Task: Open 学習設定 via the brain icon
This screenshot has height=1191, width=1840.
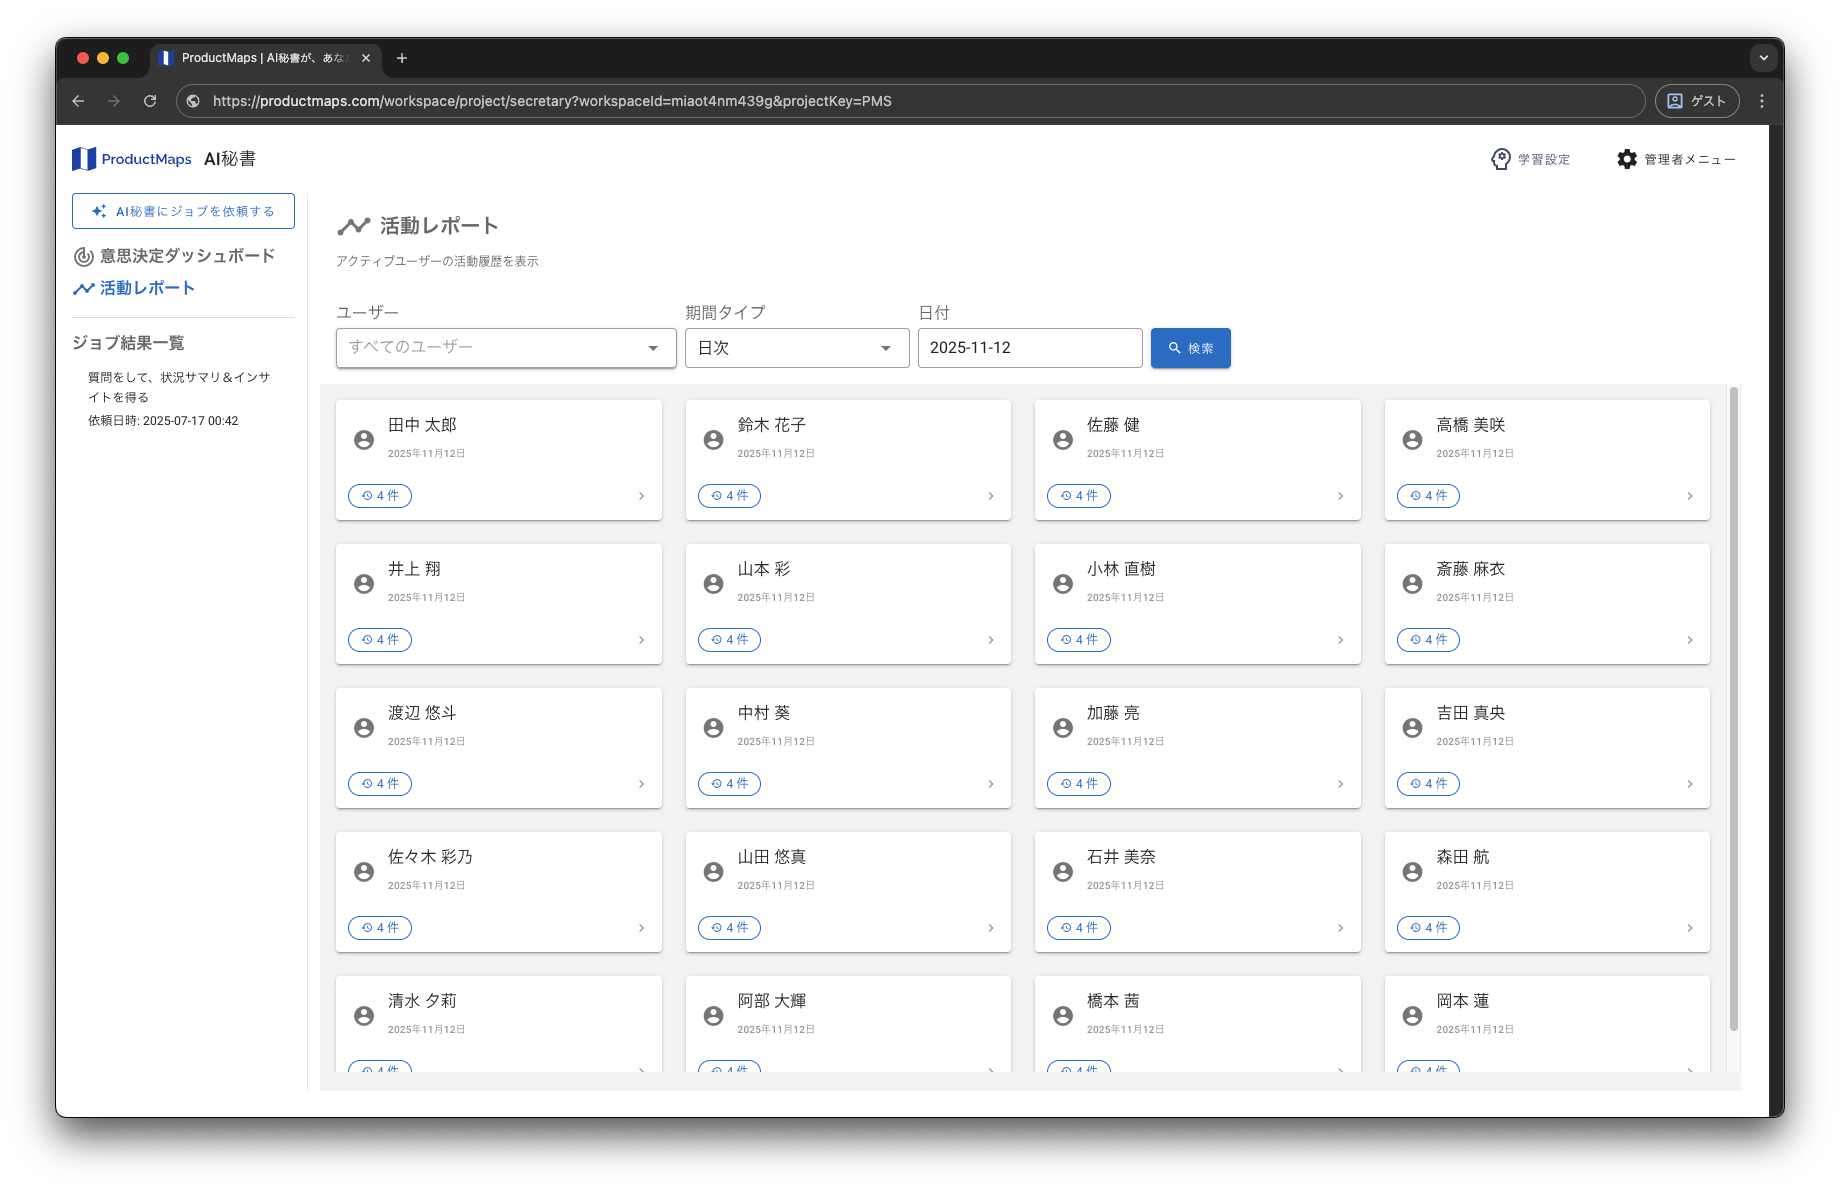Action: 1500,158
